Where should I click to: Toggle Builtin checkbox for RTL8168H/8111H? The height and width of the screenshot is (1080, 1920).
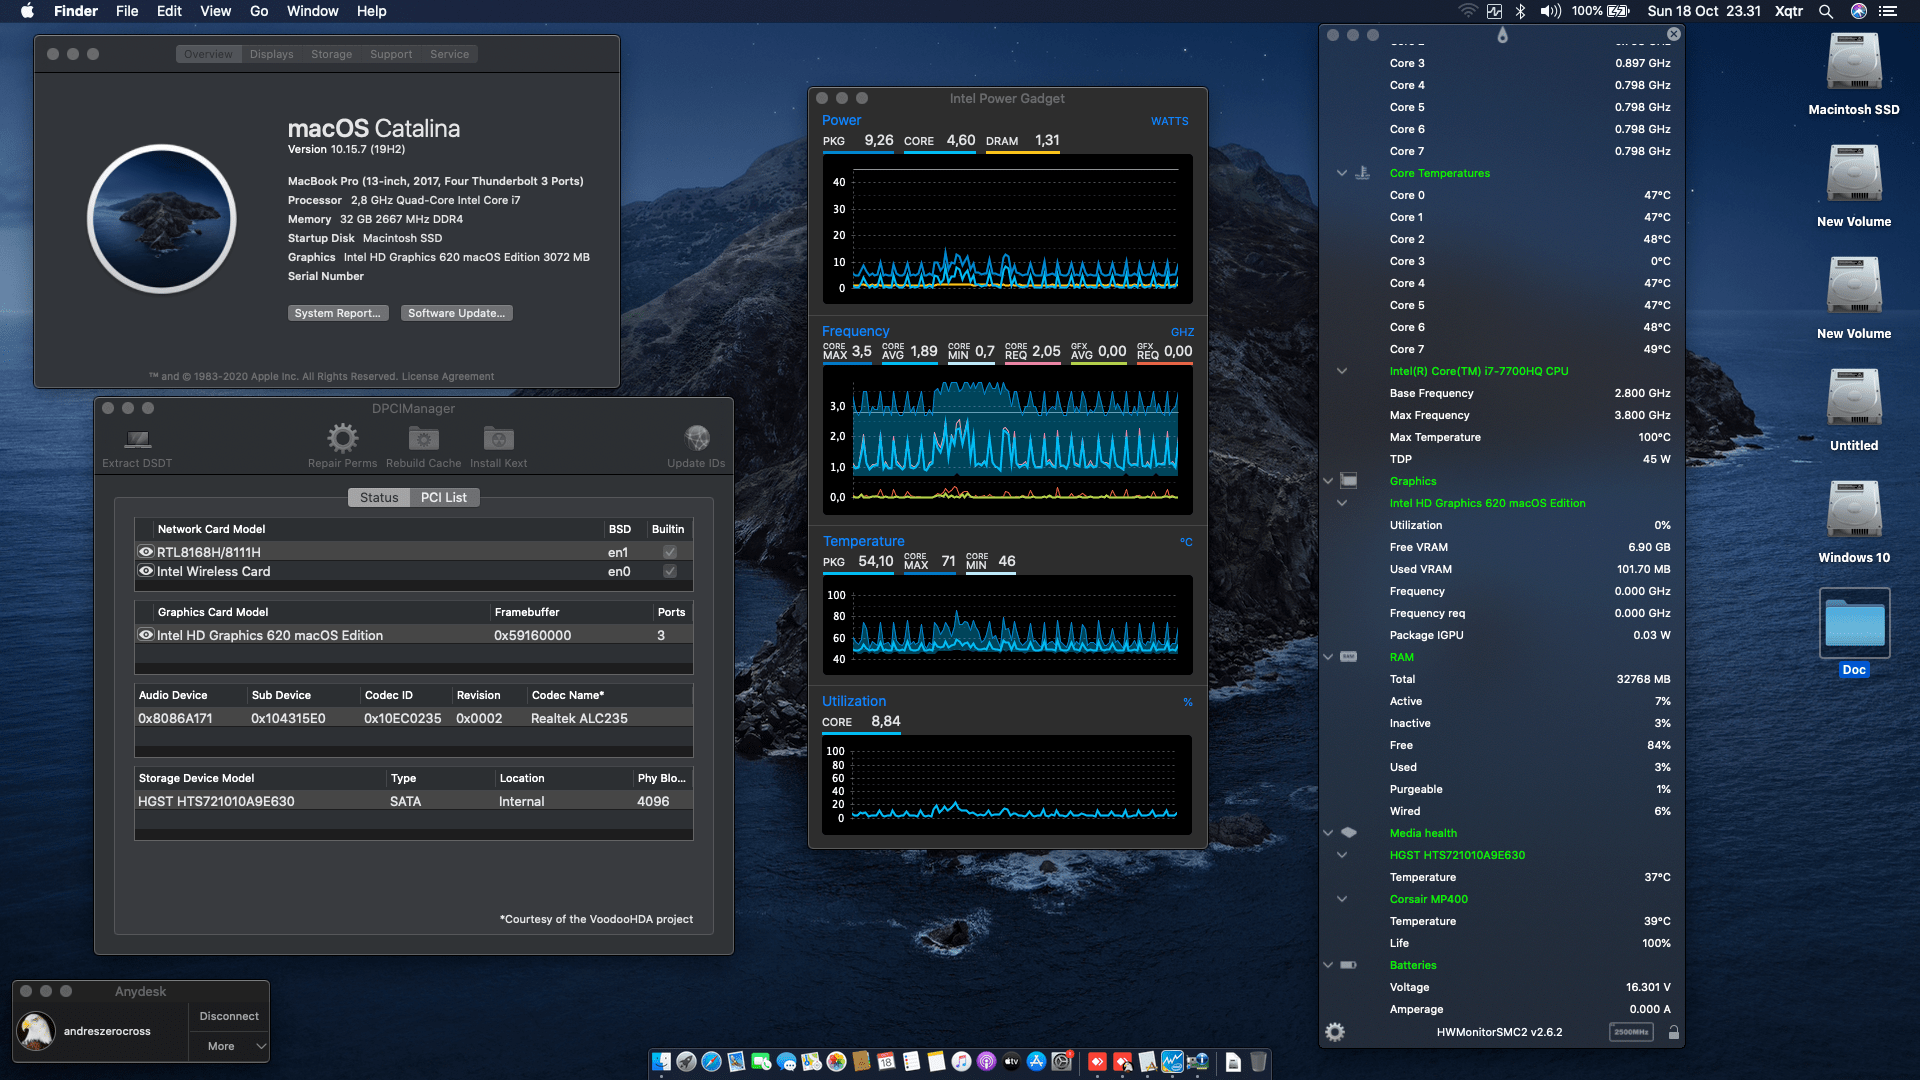(x=670, y=552)
